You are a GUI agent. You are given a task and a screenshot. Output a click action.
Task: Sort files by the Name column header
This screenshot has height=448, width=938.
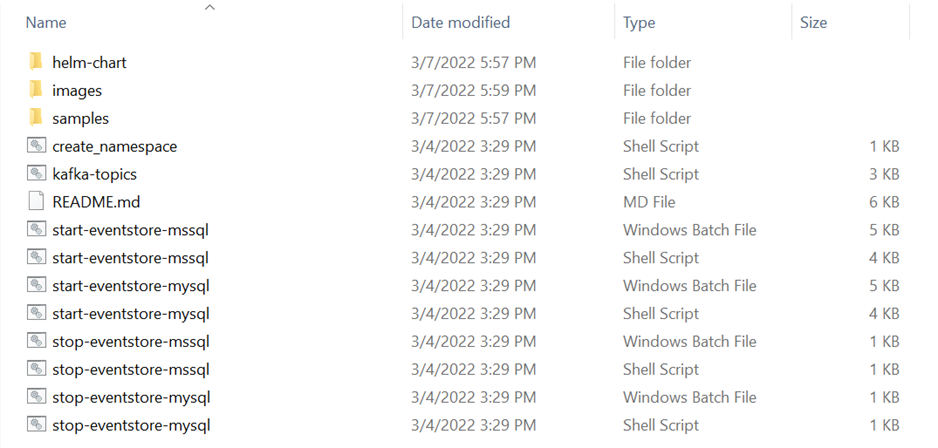[x=46, y=22]
